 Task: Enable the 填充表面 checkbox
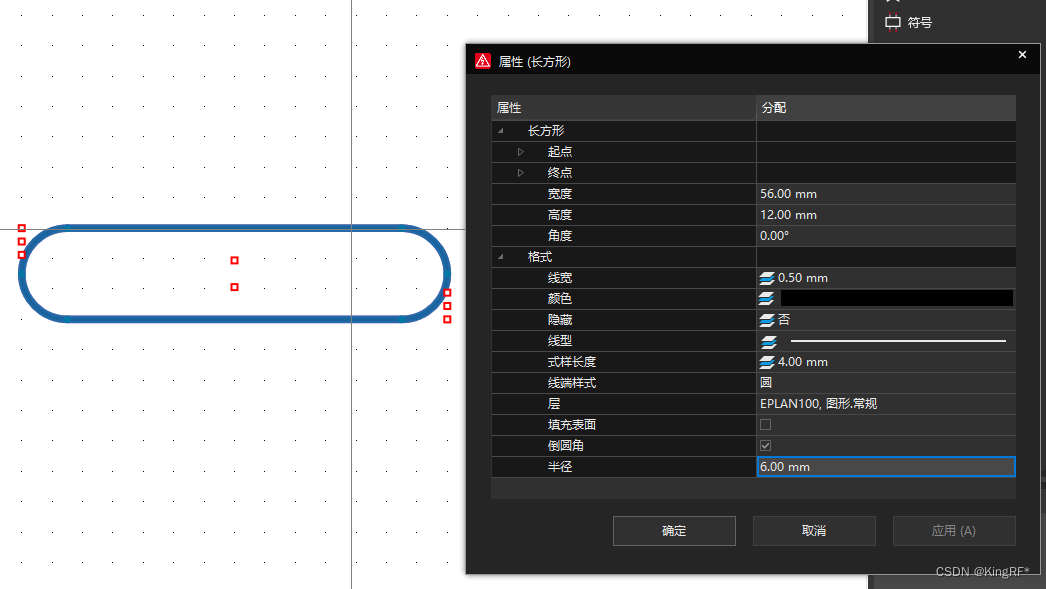pyautogui.click(x=765, y=424)
